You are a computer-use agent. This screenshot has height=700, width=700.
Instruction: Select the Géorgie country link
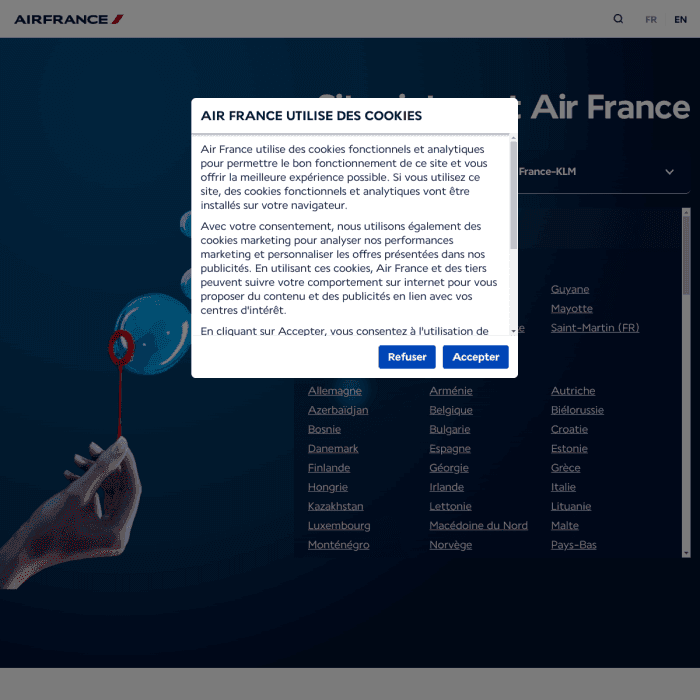(449, 467)
